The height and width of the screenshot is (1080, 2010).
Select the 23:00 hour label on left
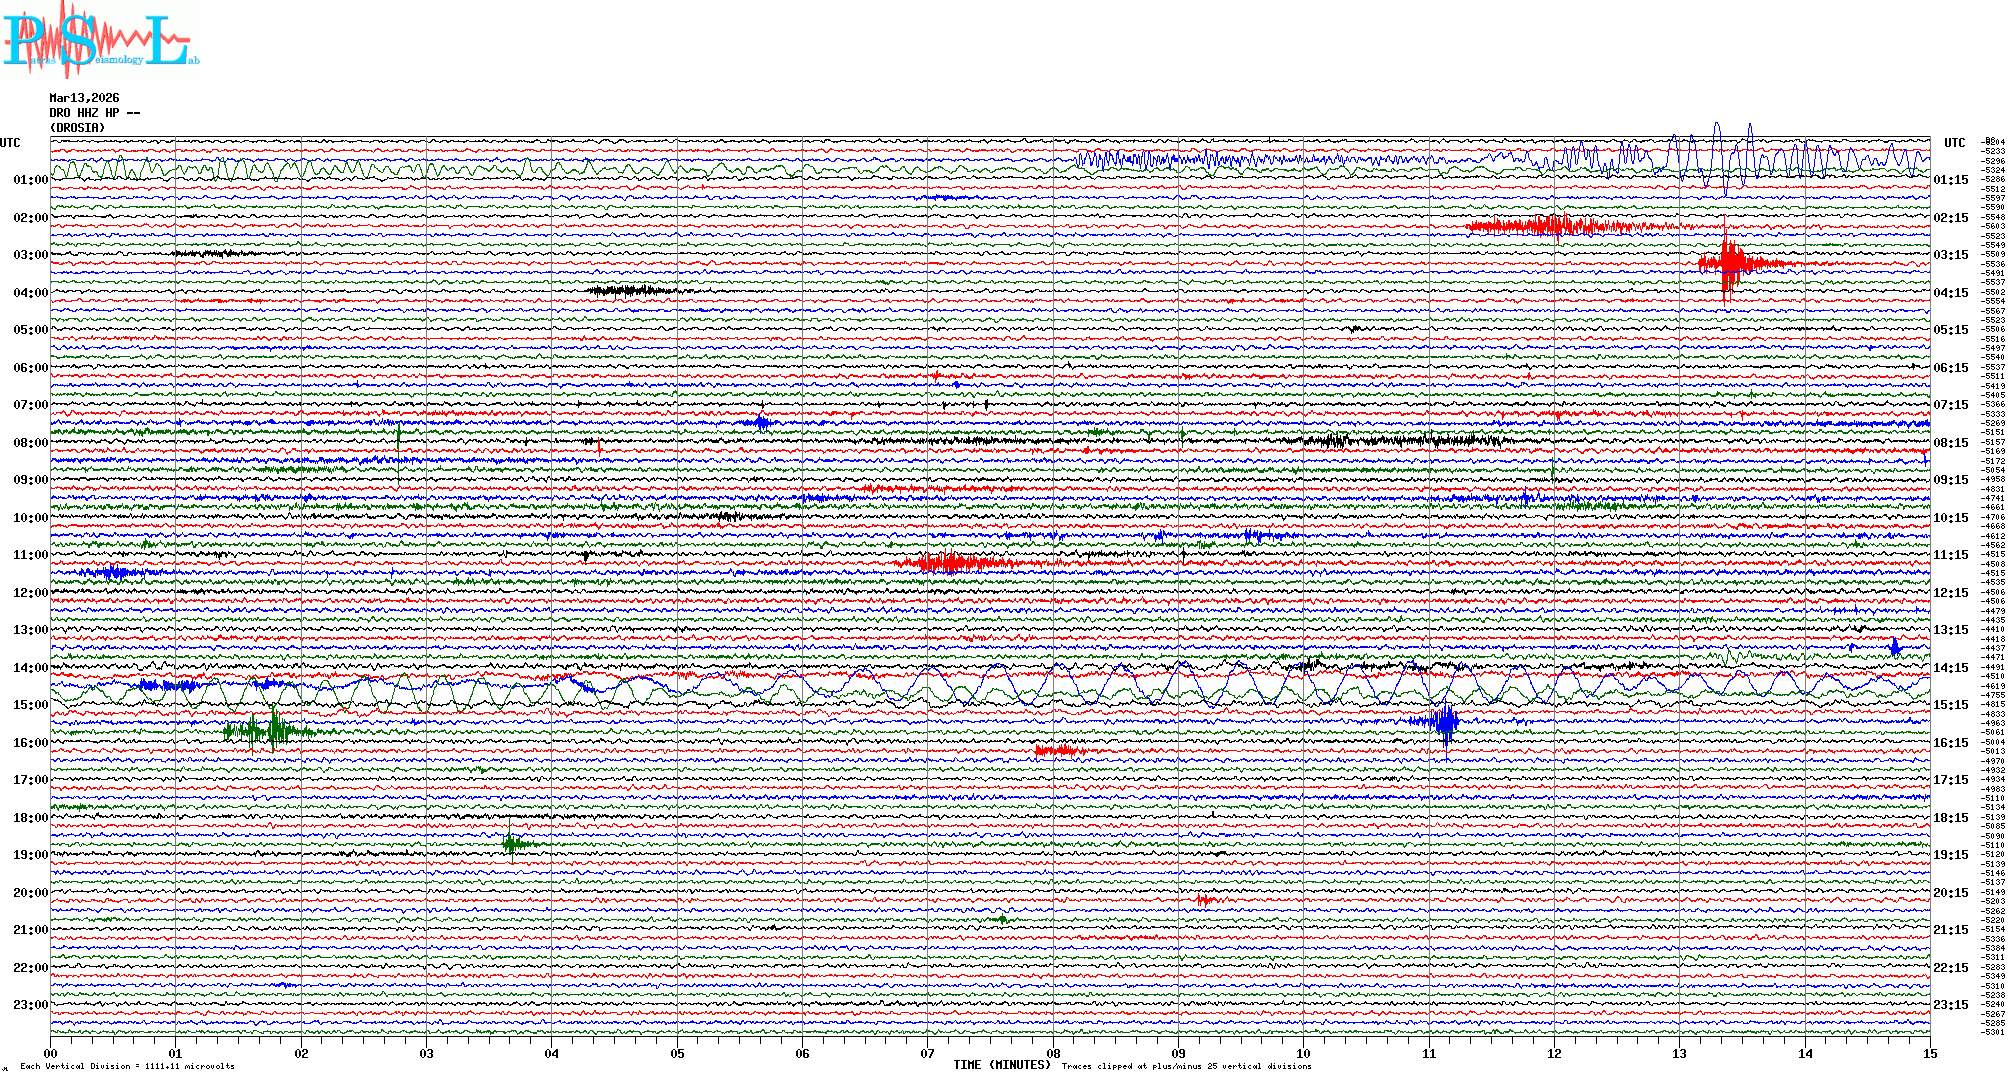(30, 1005)
